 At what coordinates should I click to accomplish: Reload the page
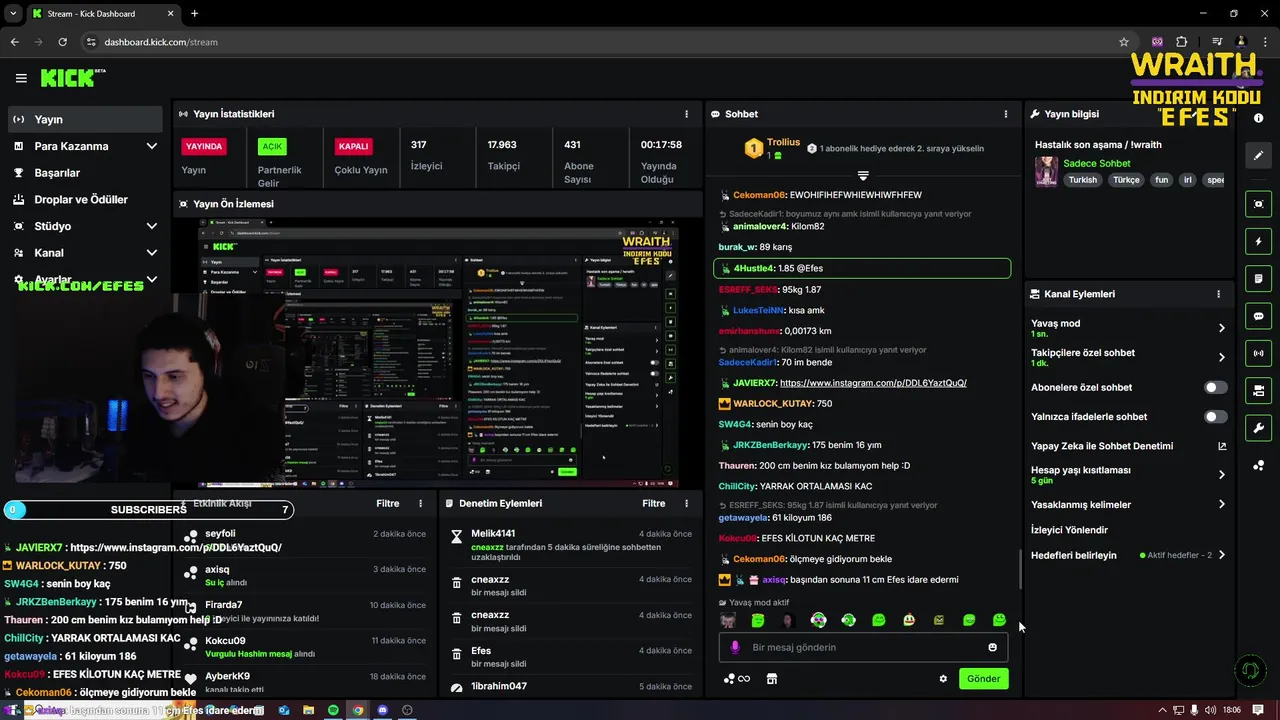62,42
